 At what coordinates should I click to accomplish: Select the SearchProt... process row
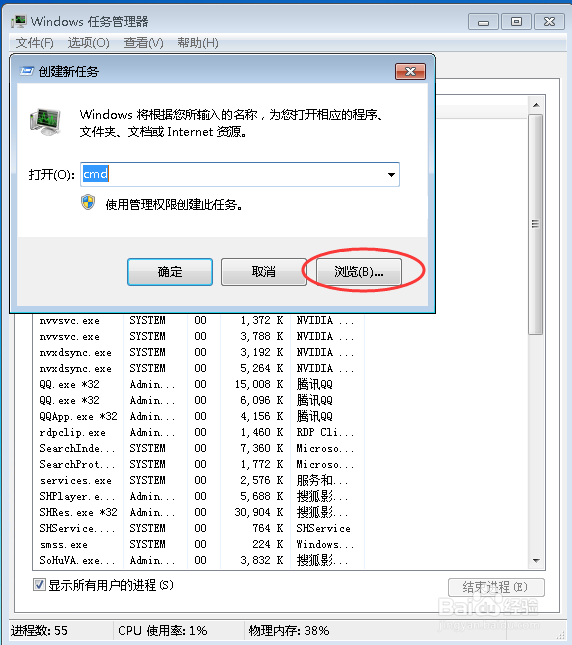pos(198,464)
